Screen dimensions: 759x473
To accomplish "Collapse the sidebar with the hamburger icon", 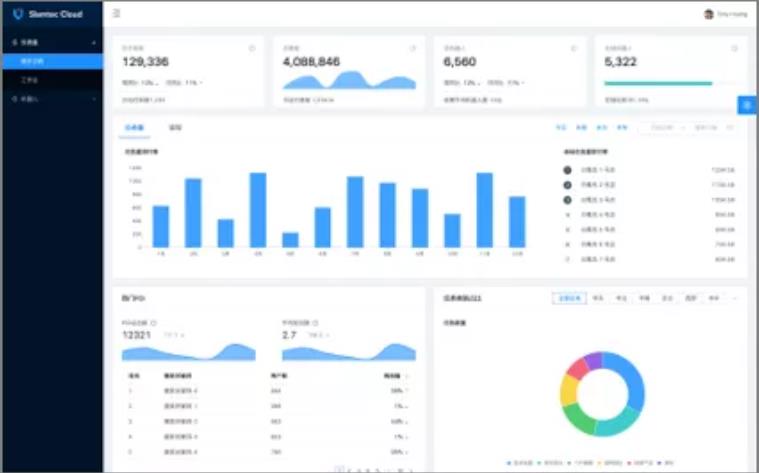I will (116, 14).
